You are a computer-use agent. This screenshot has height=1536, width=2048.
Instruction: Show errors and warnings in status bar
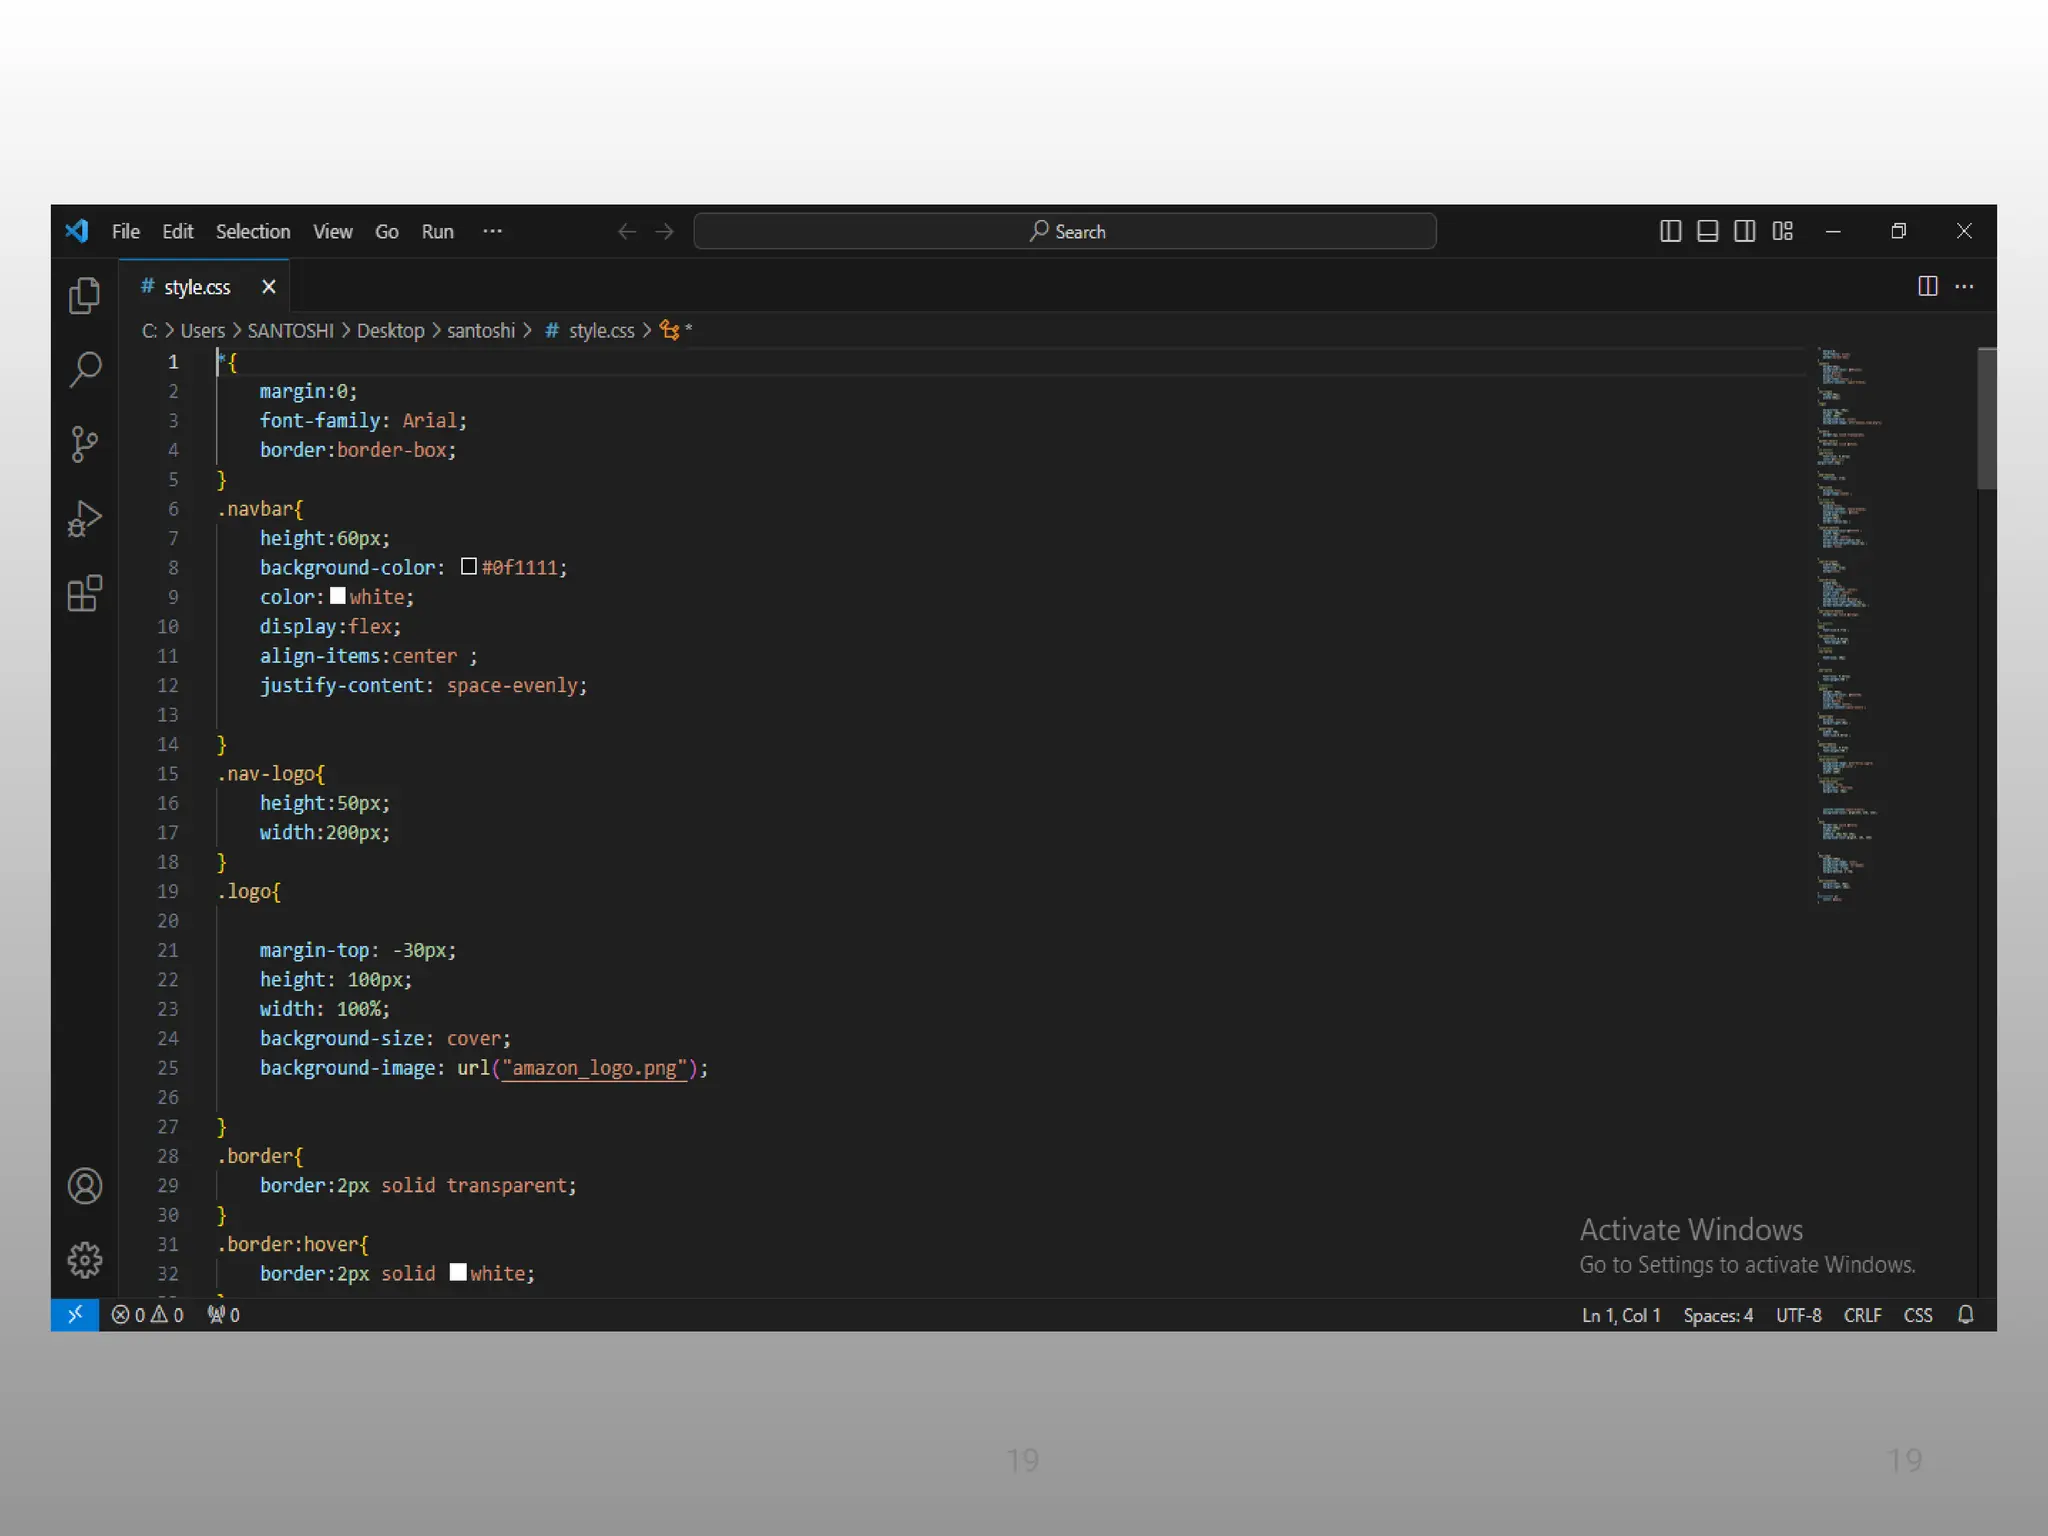[x=148, y=1315]
